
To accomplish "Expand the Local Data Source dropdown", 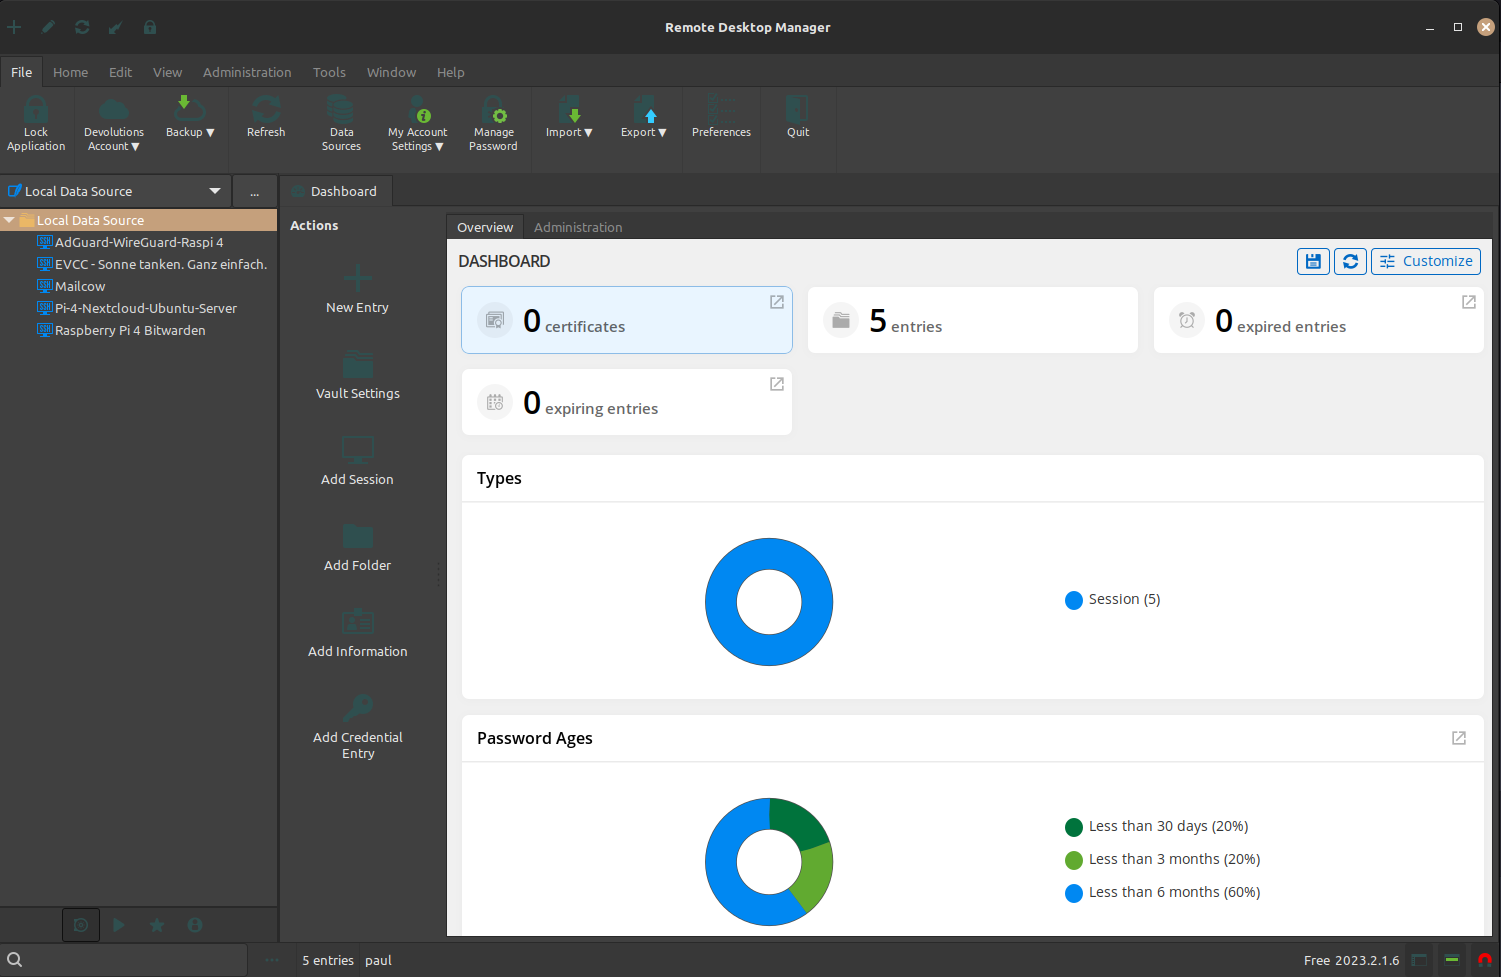I will (x=214, y=191).
